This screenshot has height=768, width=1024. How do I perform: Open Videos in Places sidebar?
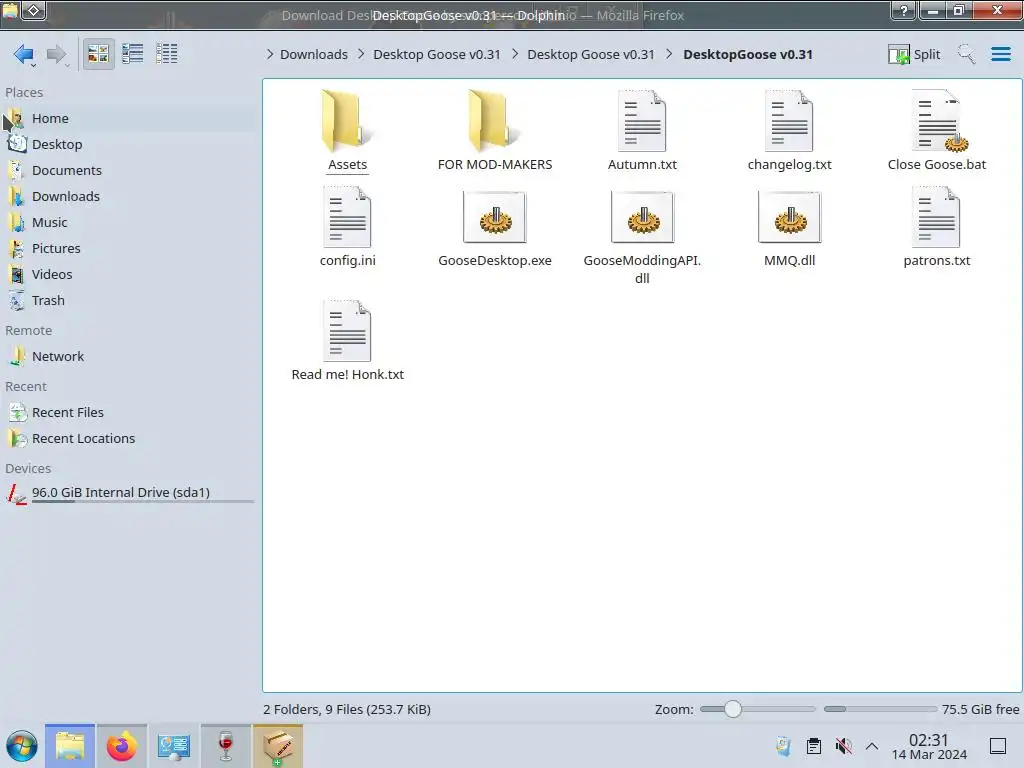click(129, 275)
